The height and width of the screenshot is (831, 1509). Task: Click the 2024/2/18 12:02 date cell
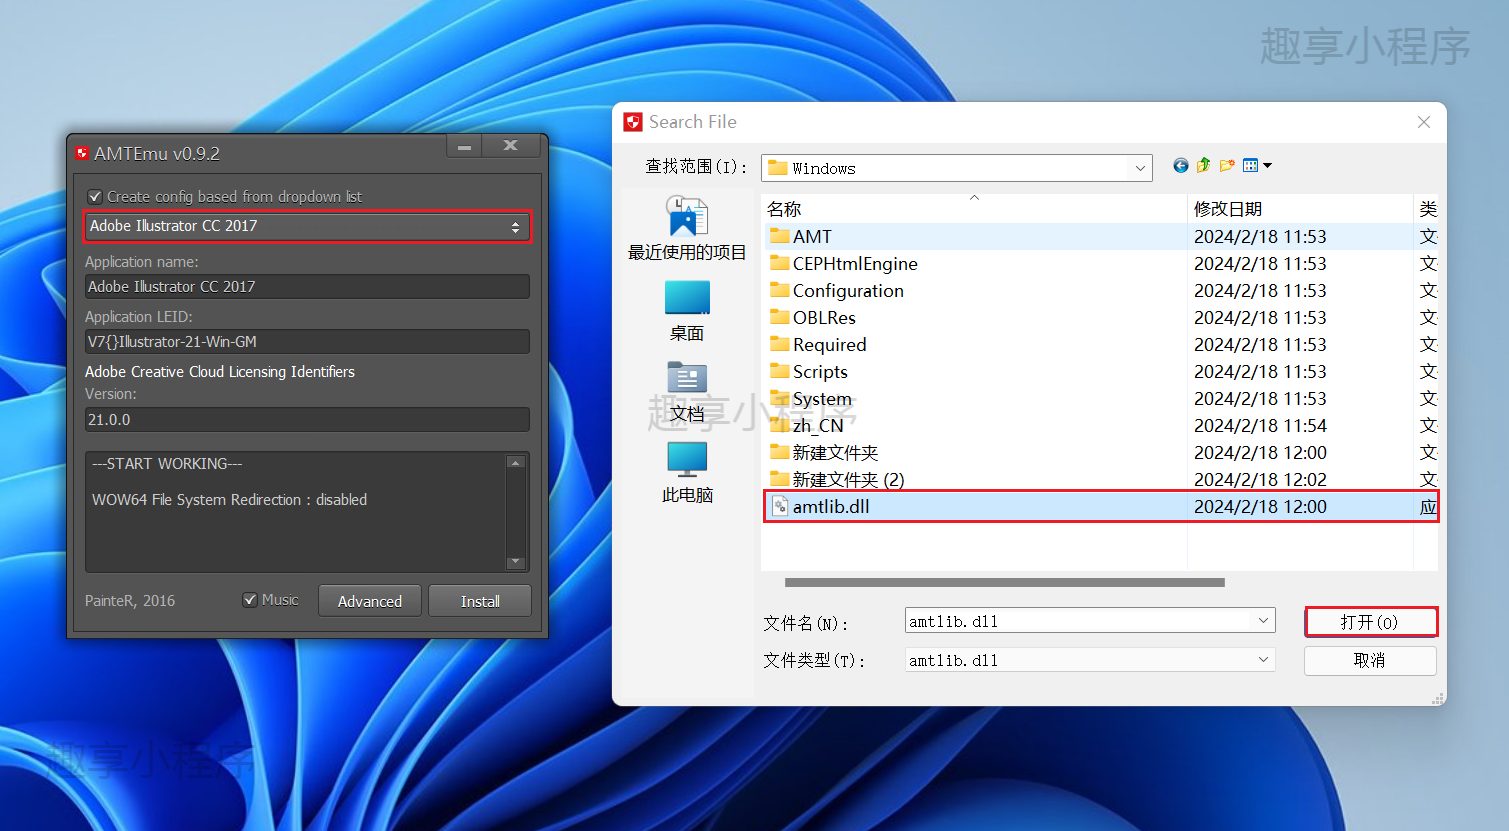click(x=1260, y=480)
